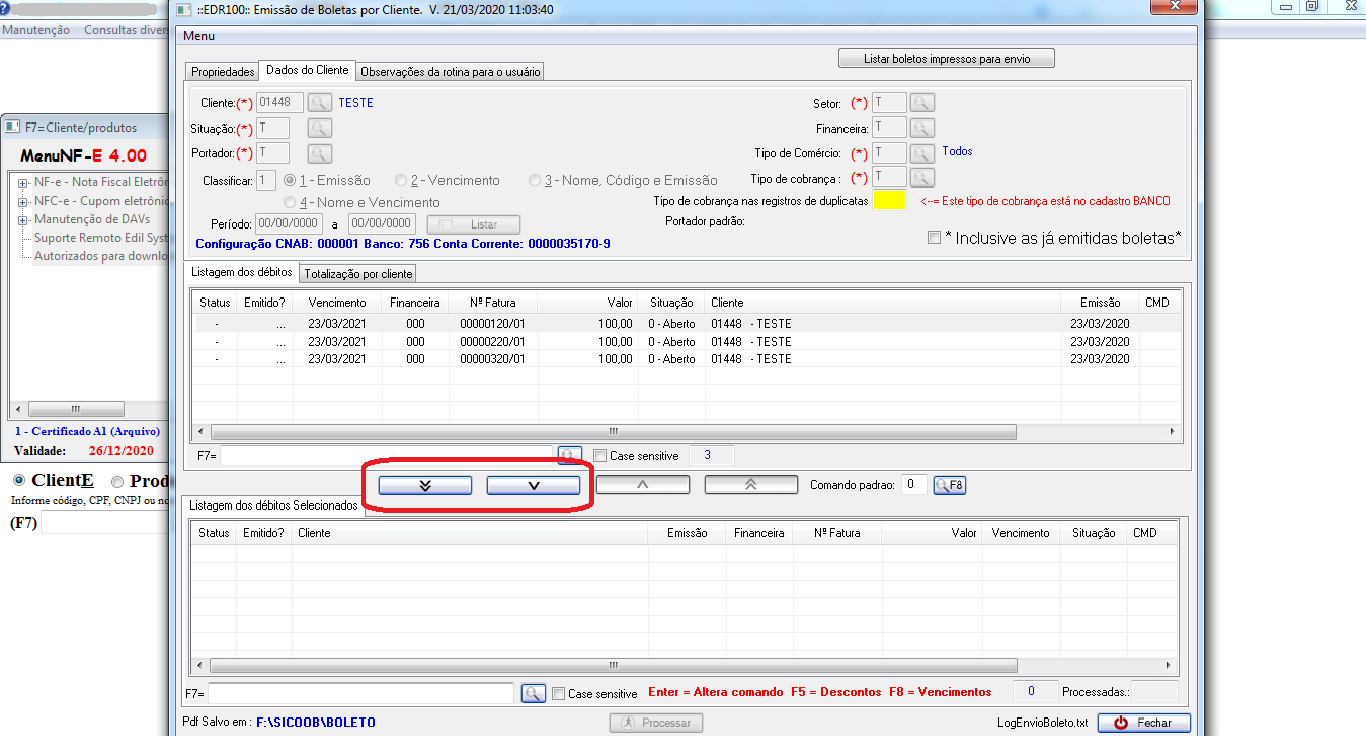
Task: Click the F8 Comando padrão search button
Action: [x=949, y=485]
